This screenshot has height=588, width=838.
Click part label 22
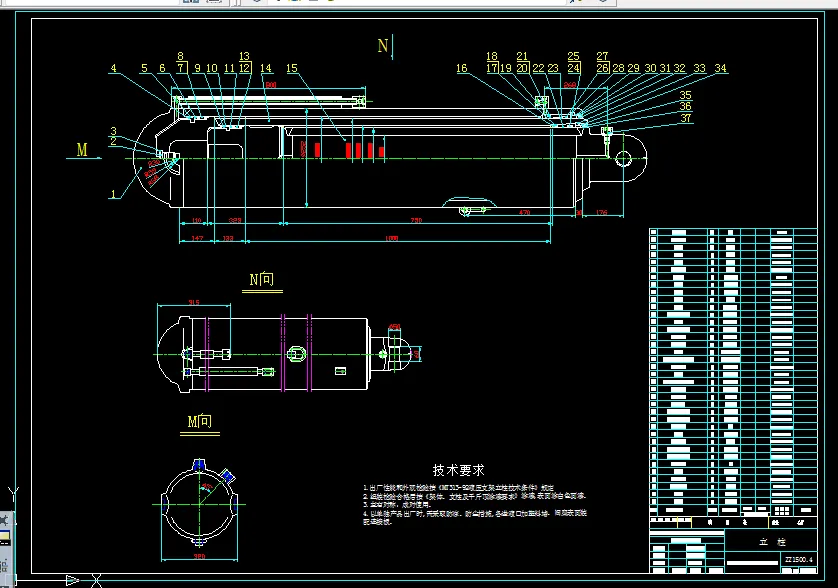click(538, 68)
